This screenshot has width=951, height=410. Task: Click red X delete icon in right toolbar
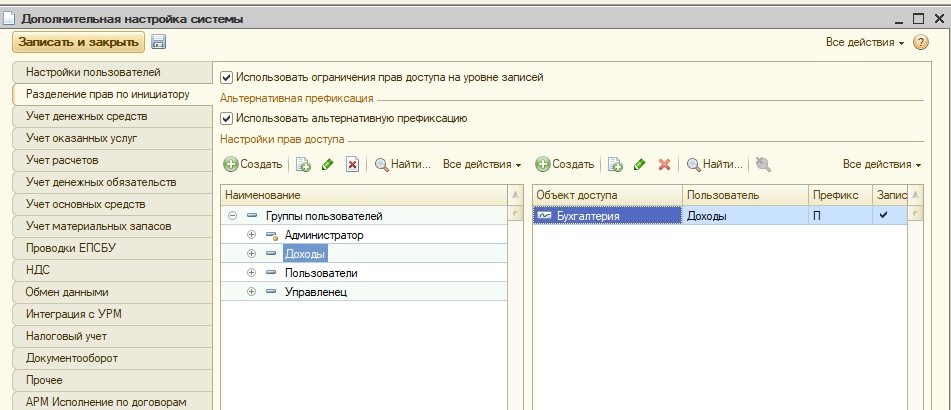[664, 164]
